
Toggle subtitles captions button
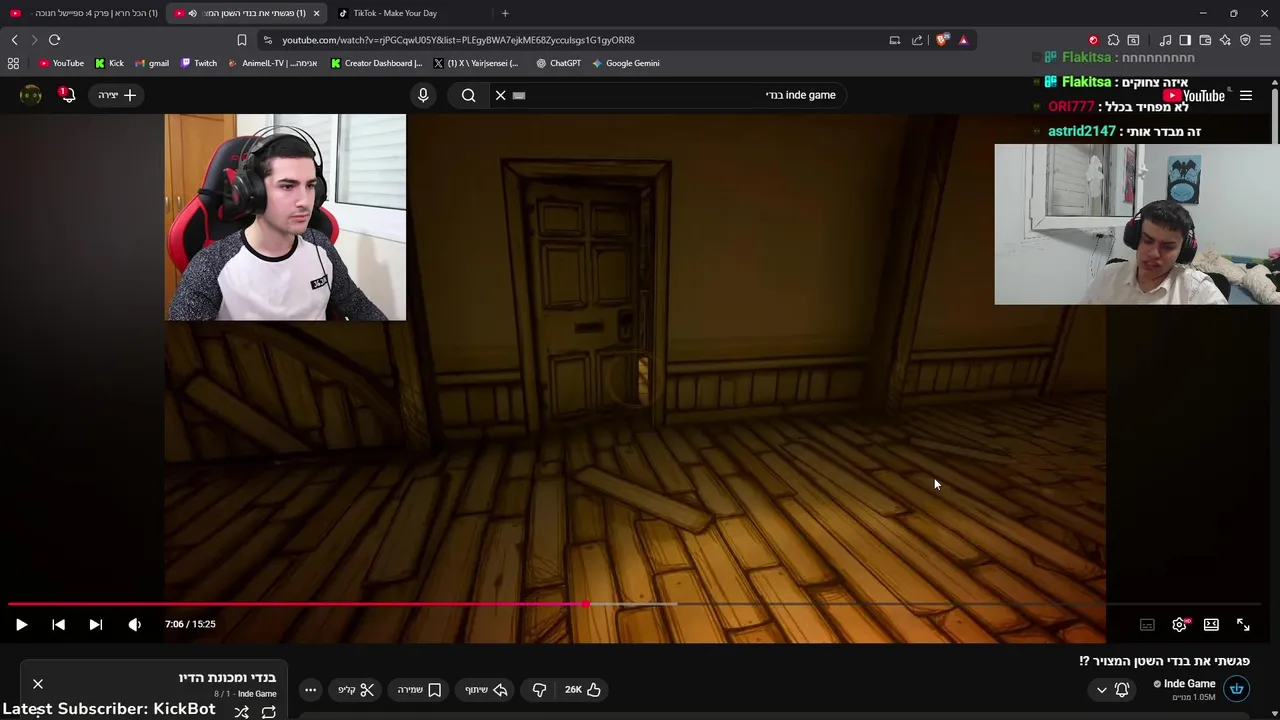[1147, 624]
